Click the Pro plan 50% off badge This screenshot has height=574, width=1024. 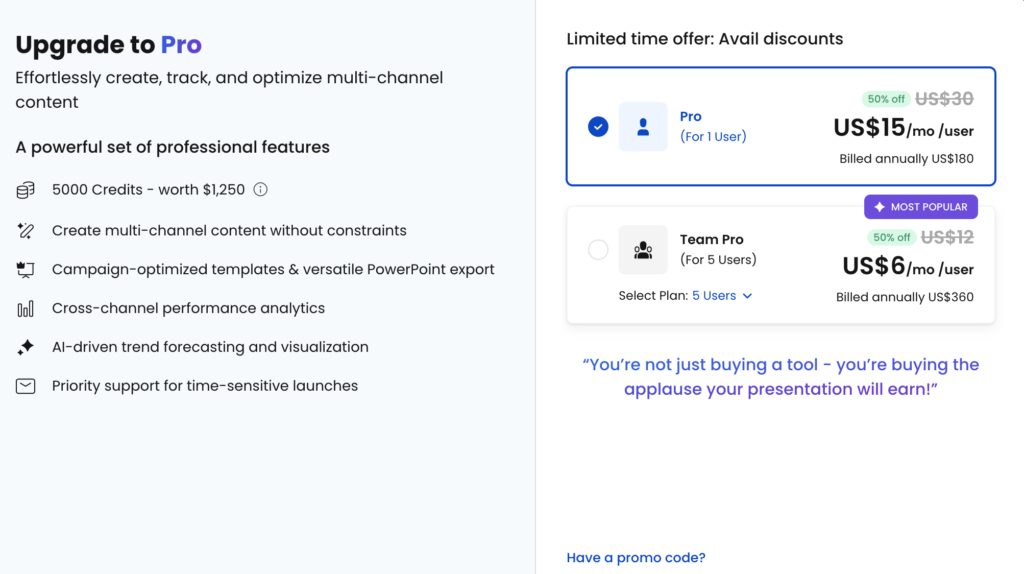[x=886, y=99]
